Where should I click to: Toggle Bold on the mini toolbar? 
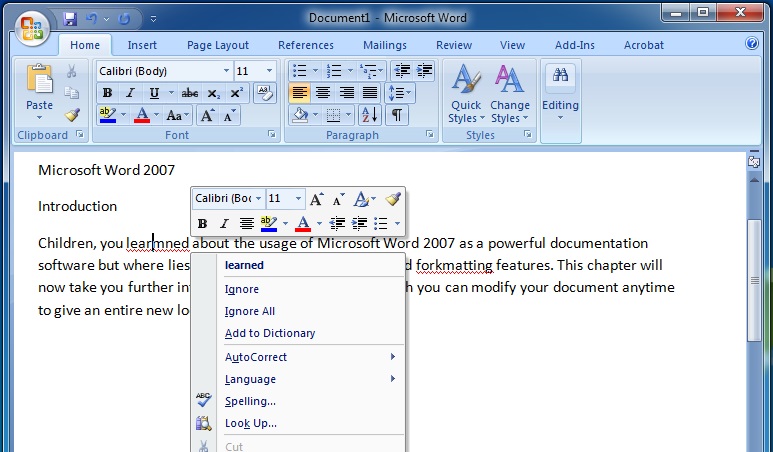(202, 224)
